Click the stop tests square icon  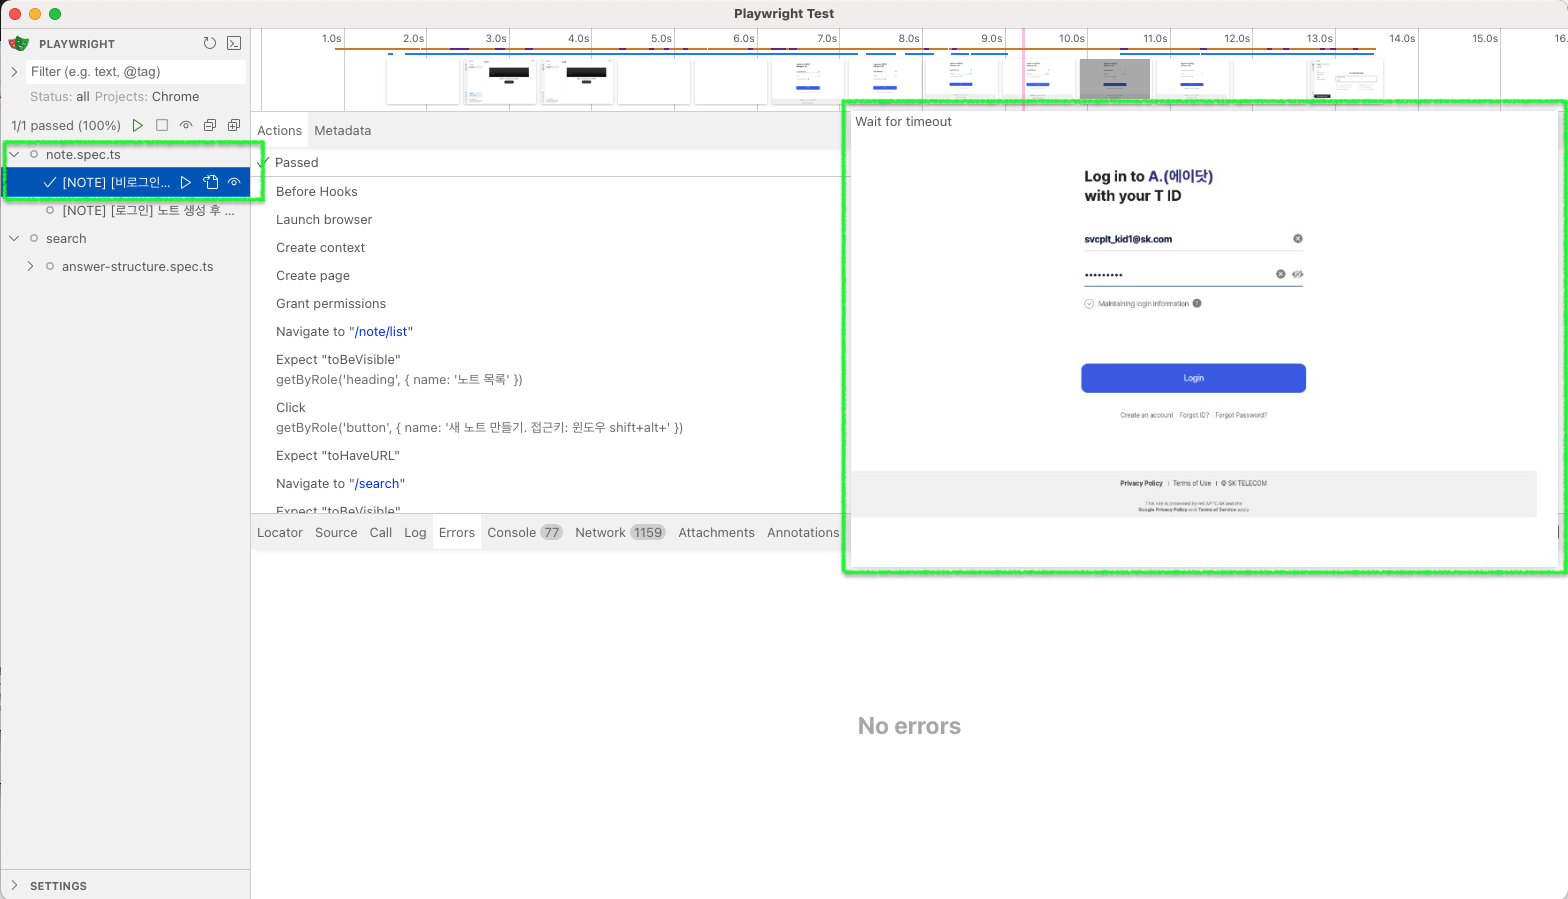point(162,125)
